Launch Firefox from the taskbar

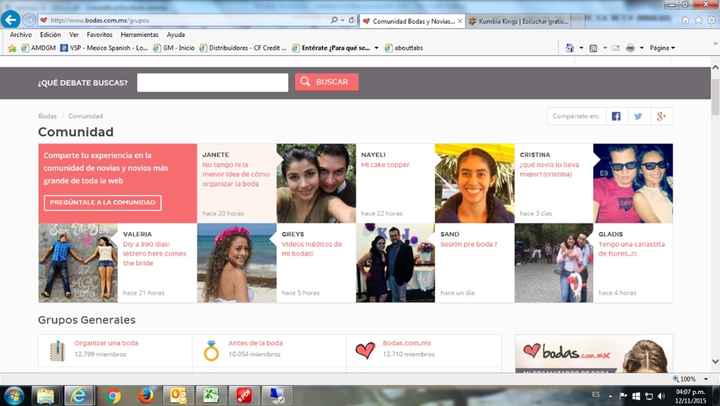click(x=146, y=395)
